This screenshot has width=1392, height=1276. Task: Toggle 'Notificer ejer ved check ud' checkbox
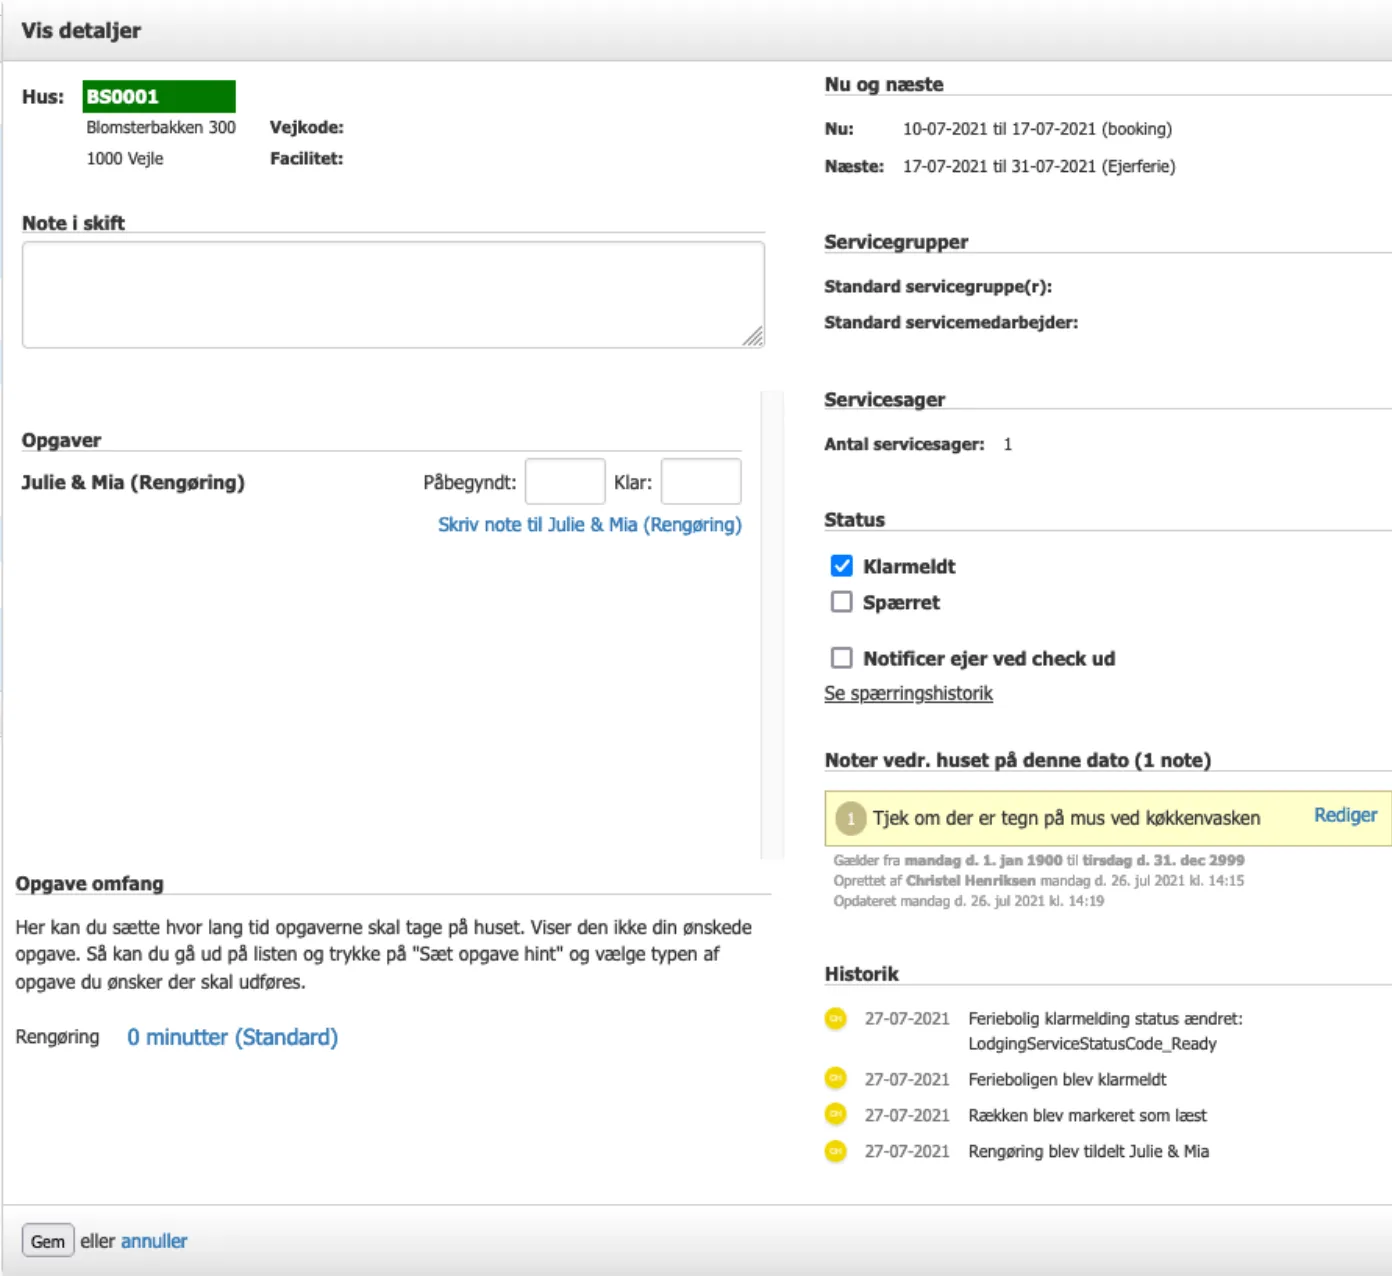click(842, 658)
